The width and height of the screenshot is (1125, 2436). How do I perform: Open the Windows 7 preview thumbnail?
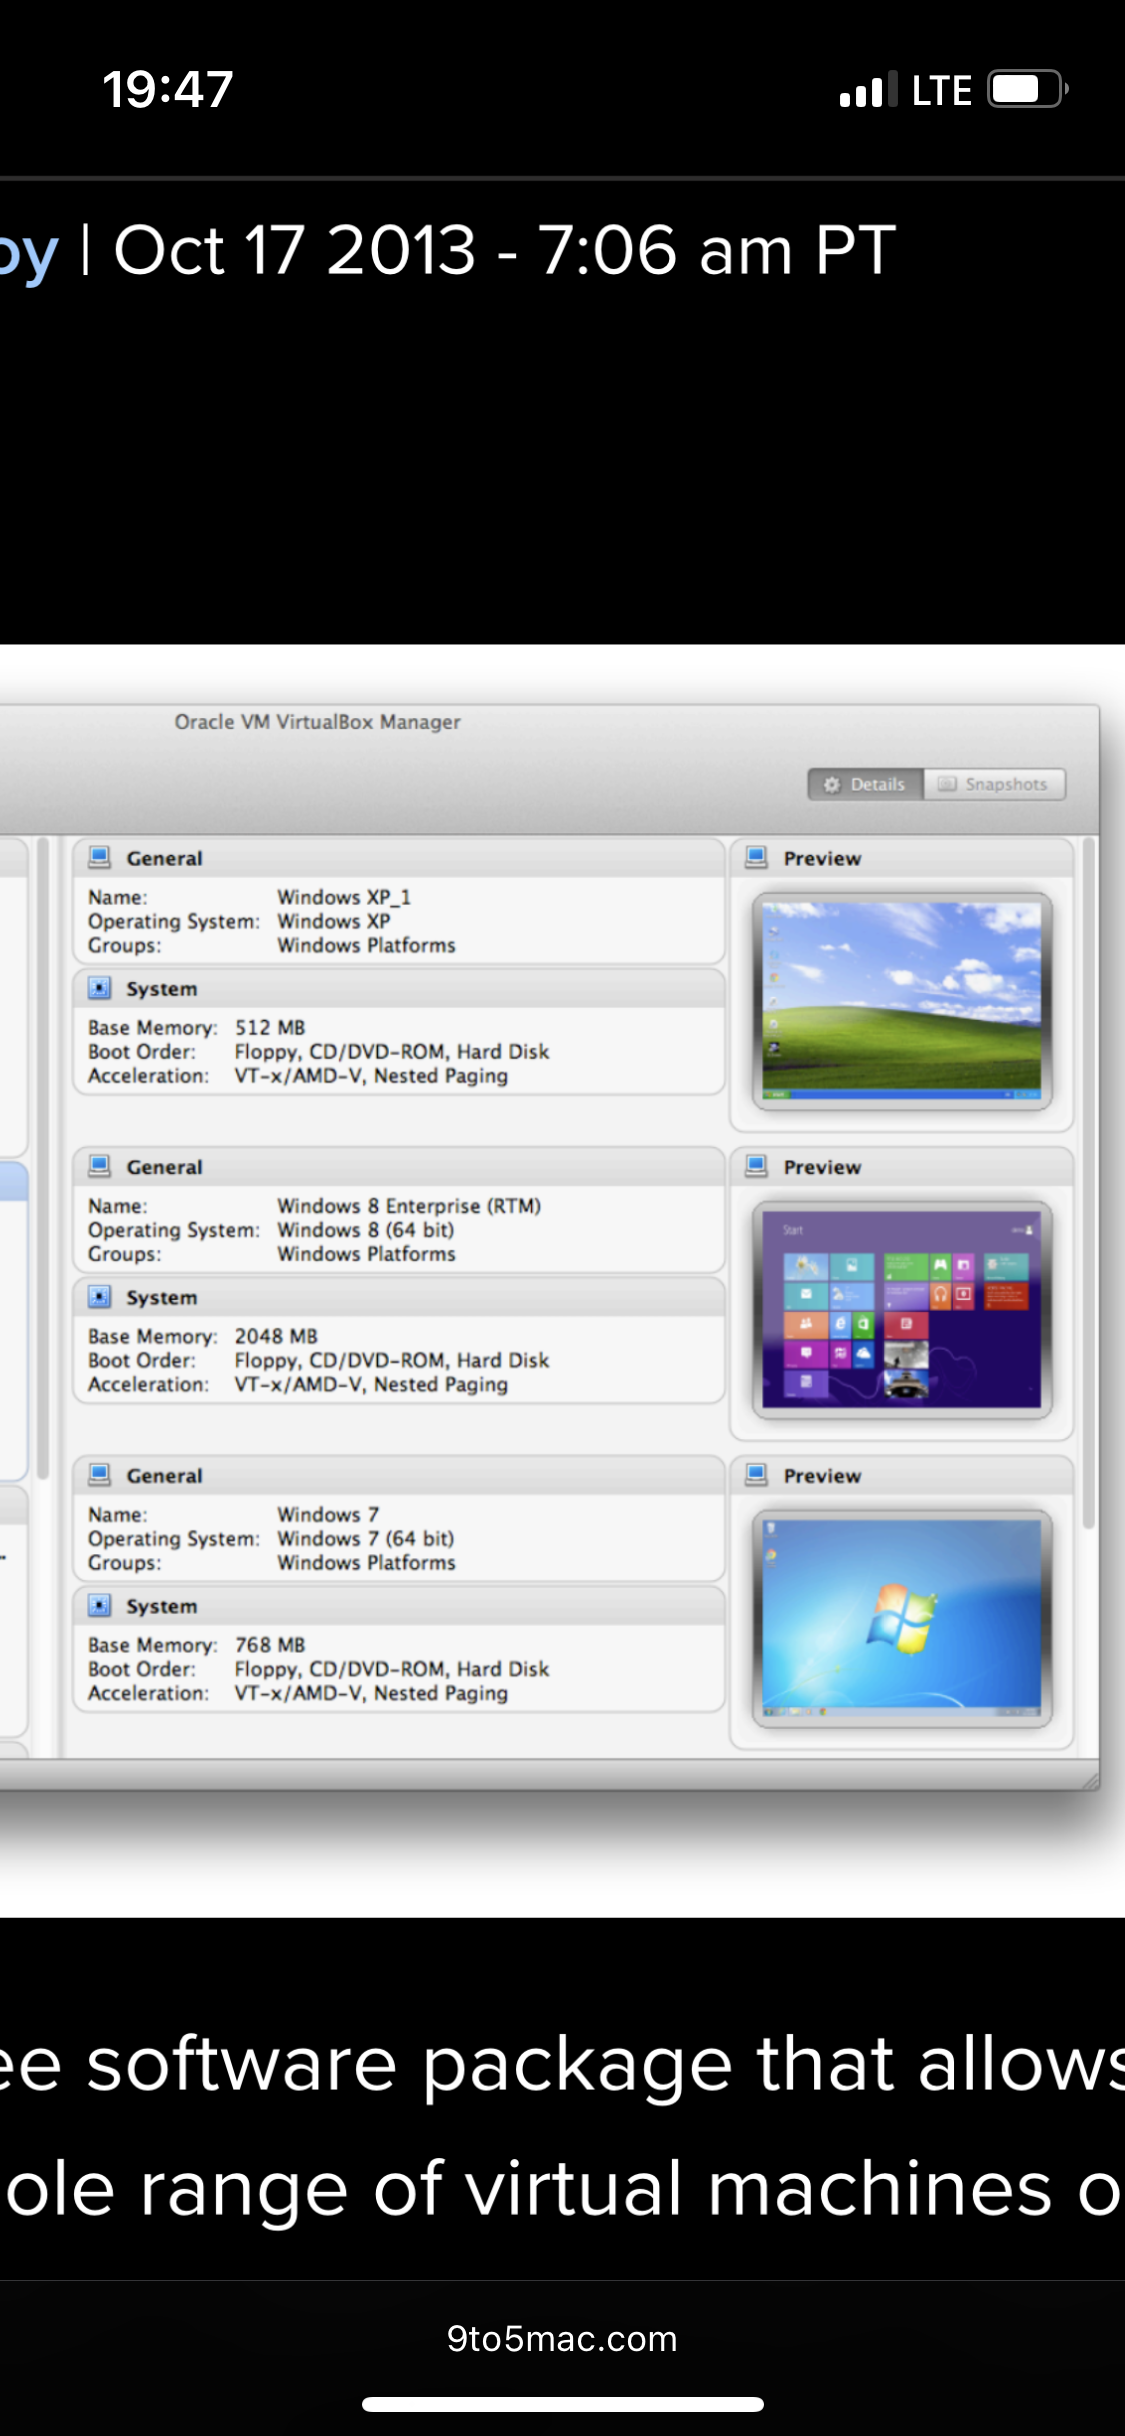[x=902, y=1618]
